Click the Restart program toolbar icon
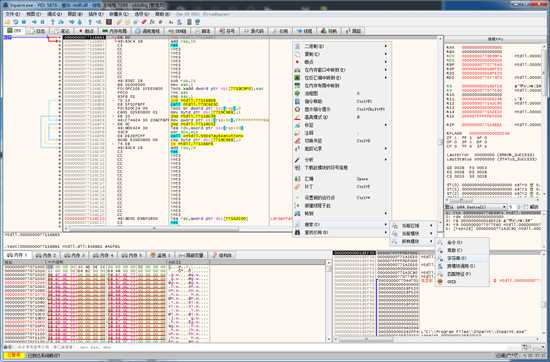 click(16, 22)
